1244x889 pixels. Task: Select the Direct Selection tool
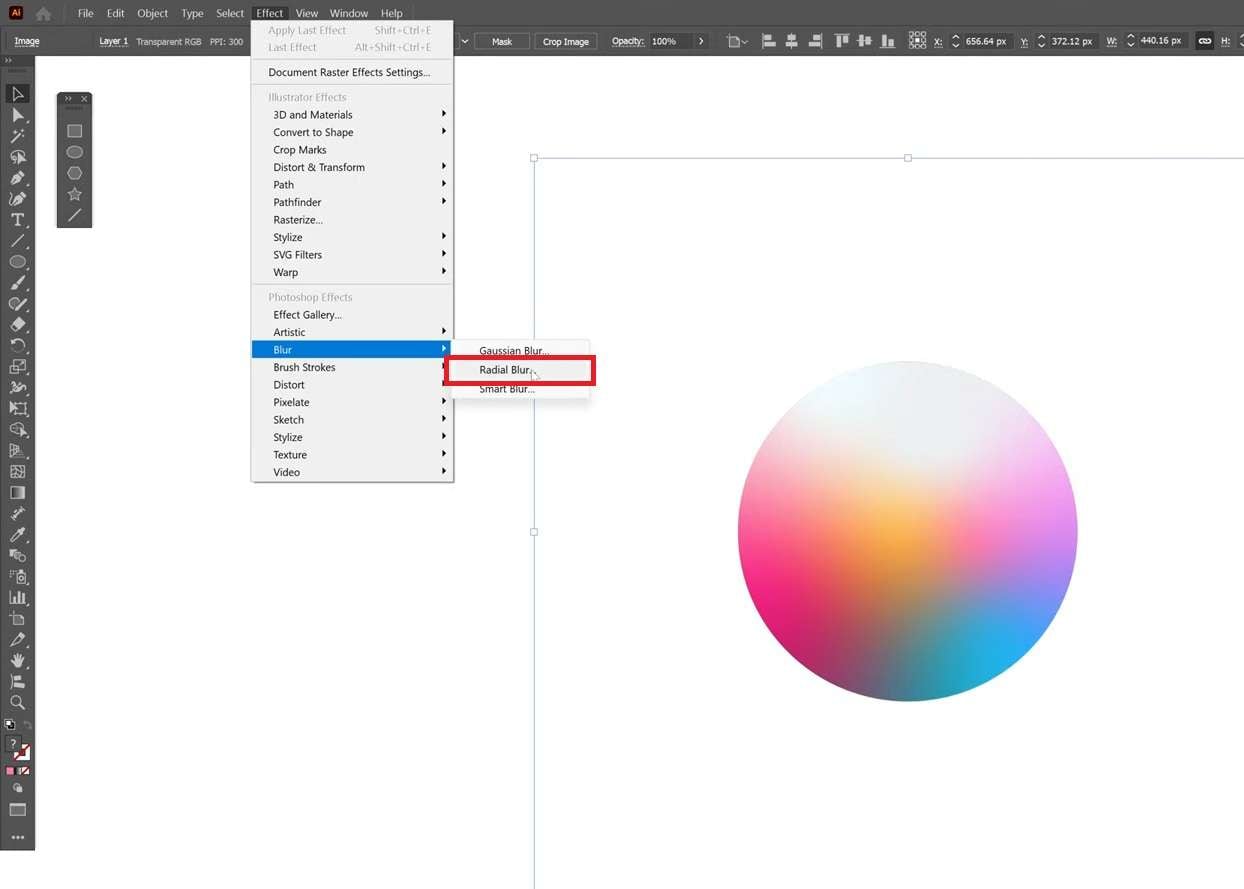coord(17,115)
